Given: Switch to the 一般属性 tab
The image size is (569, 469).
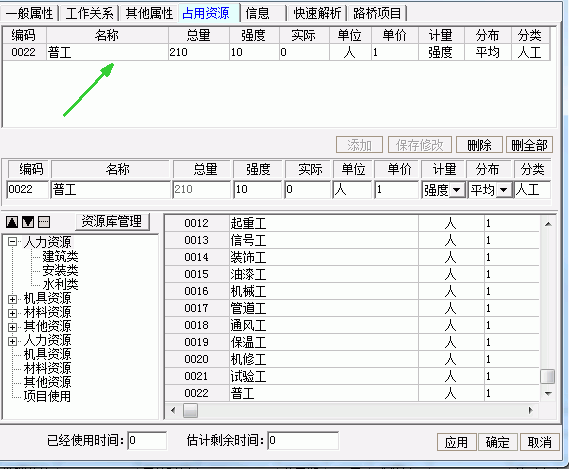Looking at the screenshot, I should pyautogui.click(x=30, y=14).
